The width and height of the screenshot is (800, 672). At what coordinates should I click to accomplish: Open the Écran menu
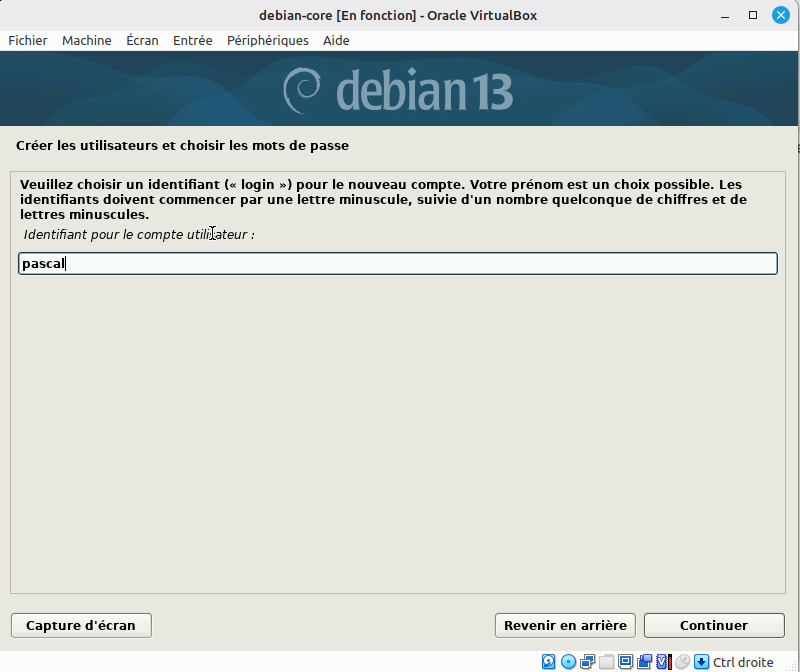click(142, 40)
